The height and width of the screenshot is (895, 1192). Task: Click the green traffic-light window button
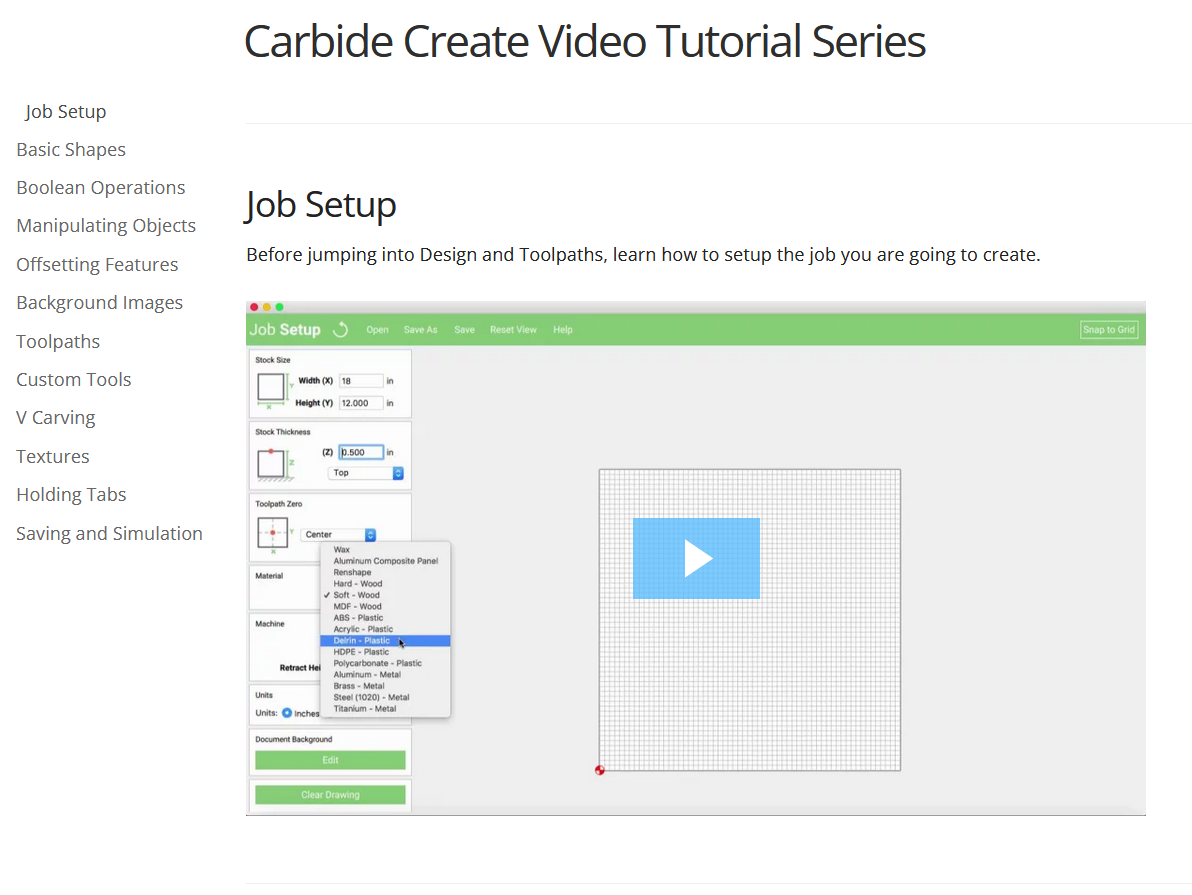(277, 309)
